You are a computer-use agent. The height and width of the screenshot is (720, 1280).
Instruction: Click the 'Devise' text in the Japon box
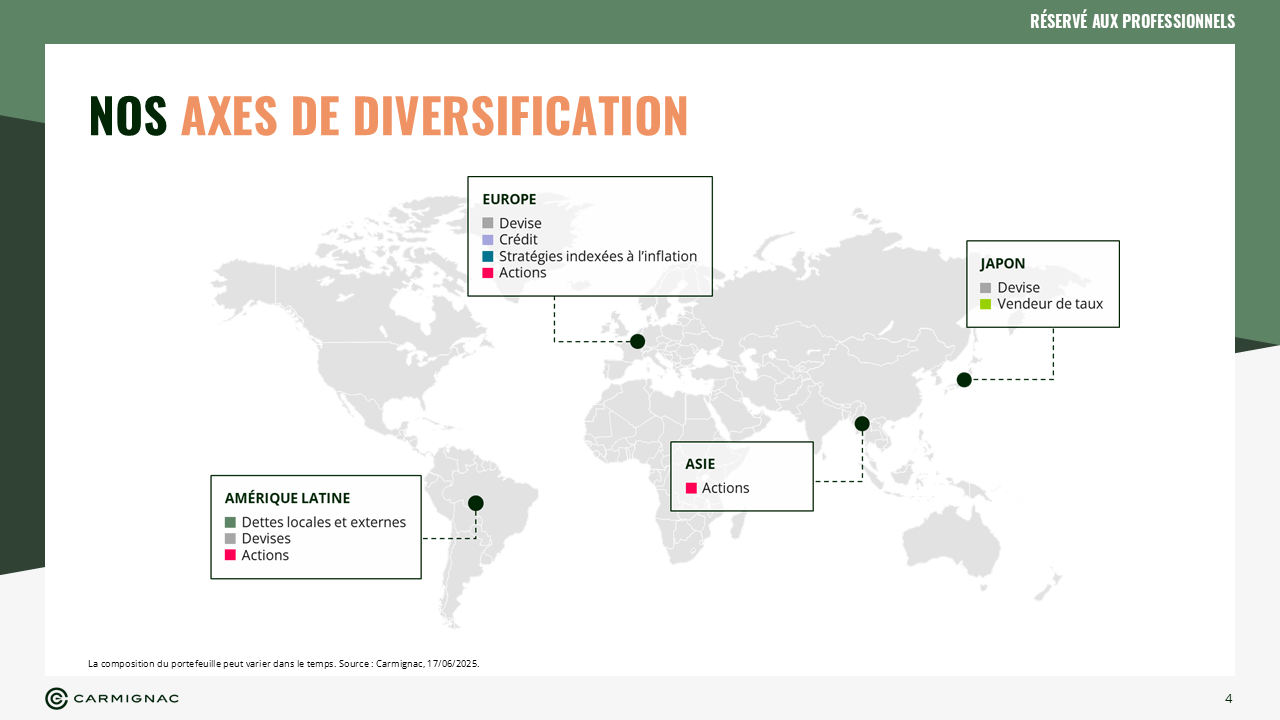tap(1018, 288)
